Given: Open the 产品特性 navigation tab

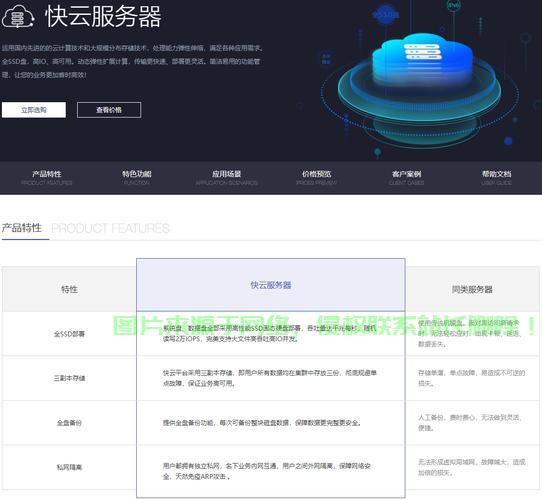Looking at the screenshot, I should 47,177.
